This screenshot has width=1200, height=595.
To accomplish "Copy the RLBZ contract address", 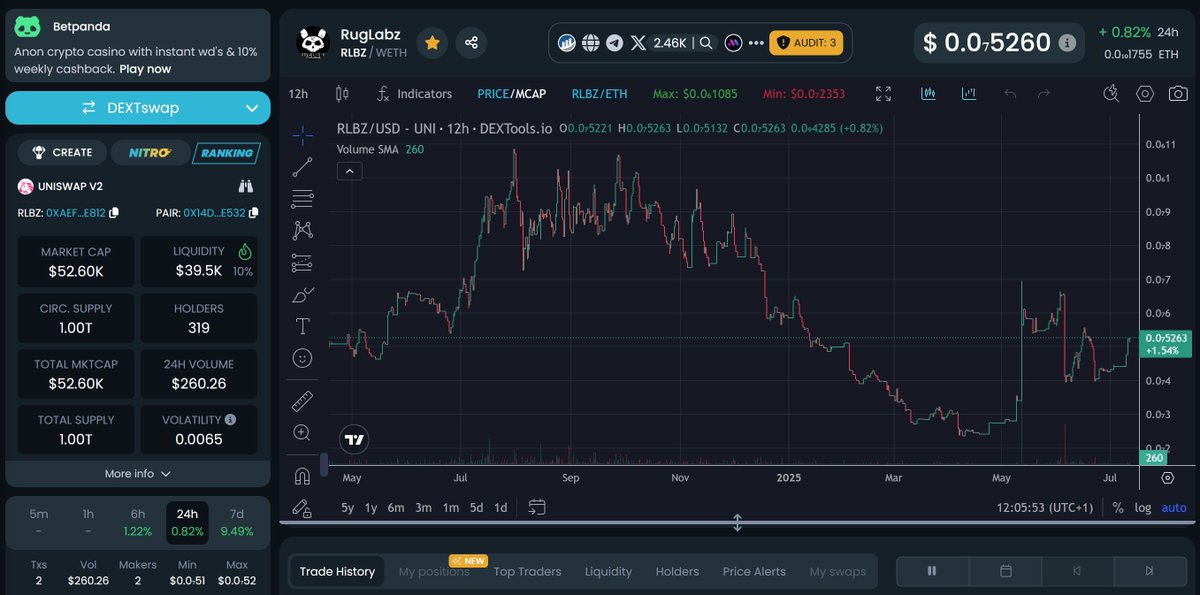I will coord(114,212).
